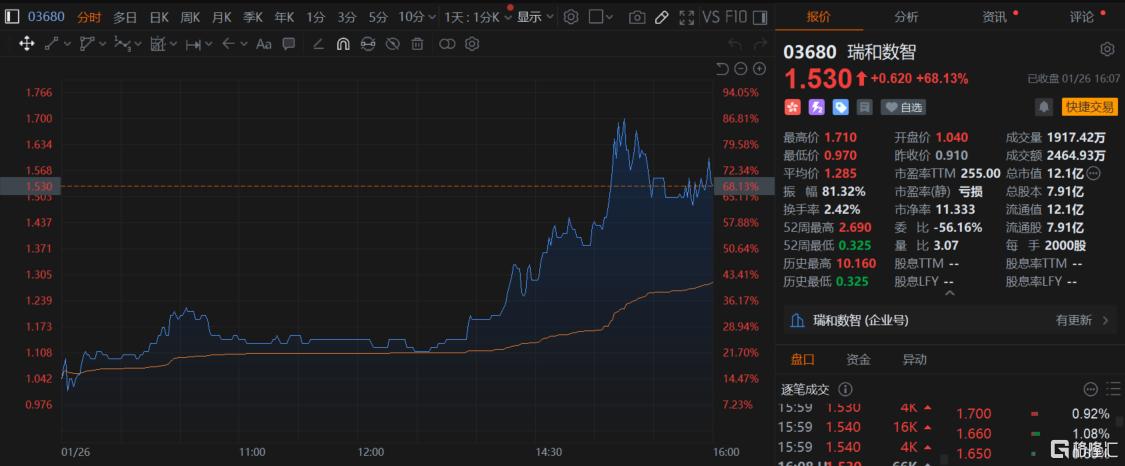The image size is (1125, 466).
Task: Select the magnet snap tool
Action: [342, 44]
